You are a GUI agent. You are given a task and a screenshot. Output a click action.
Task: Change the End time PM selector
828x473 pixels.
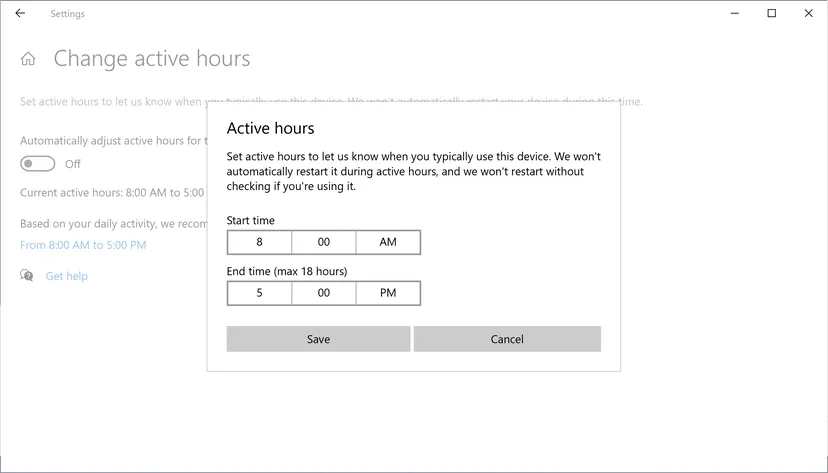(388, 293)
